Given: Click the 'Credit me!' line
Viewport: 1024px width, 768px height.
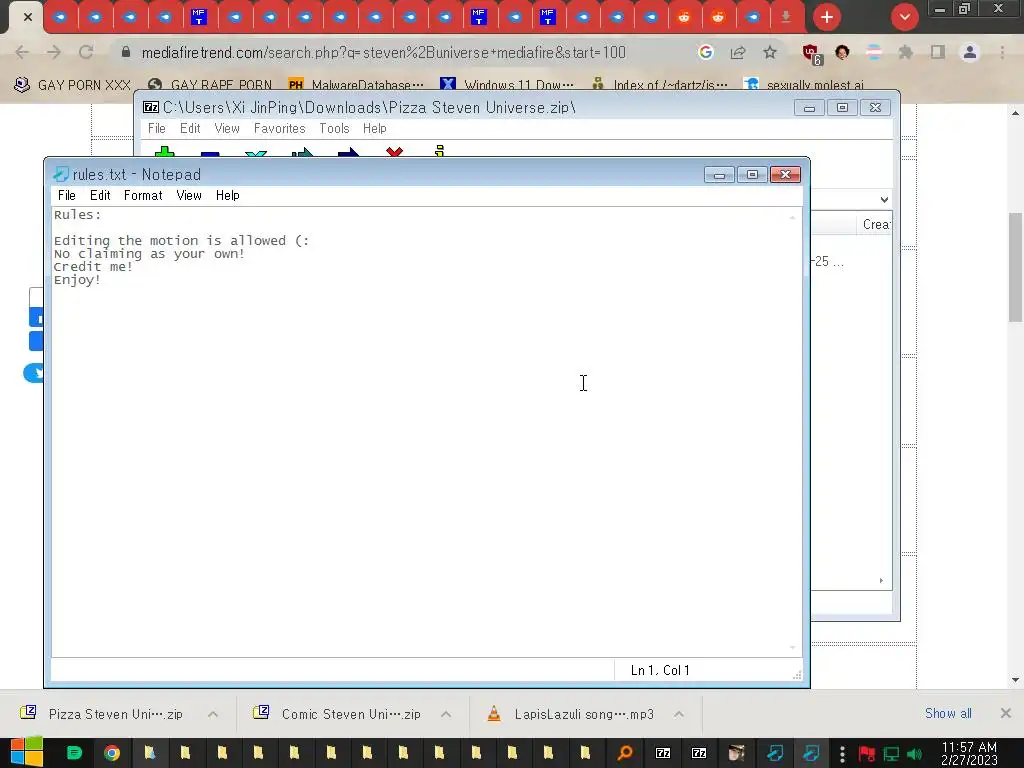Looking at the screenshot, I should 93,267.
